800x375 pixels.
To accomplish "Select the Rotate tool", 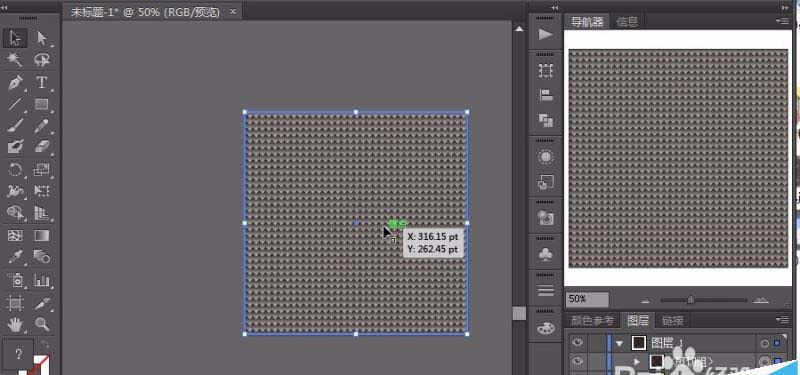I will (x=15, y=169).
